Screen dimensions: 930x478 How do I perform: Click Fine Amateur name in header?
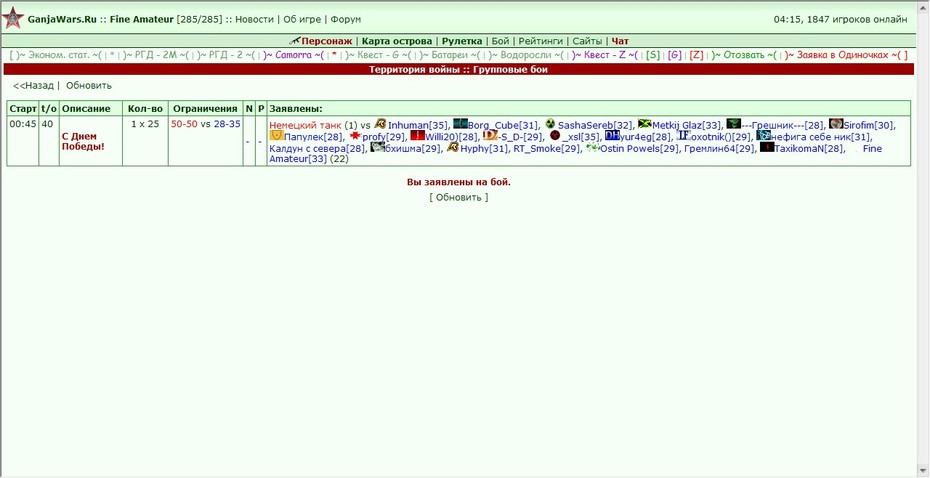(142, 20)
